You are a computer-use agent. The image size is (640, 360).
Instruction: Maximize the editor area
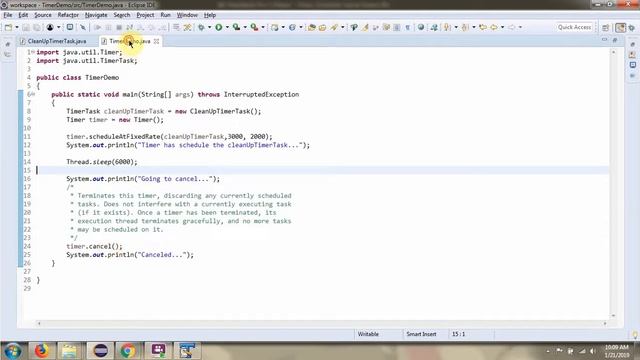615,40
